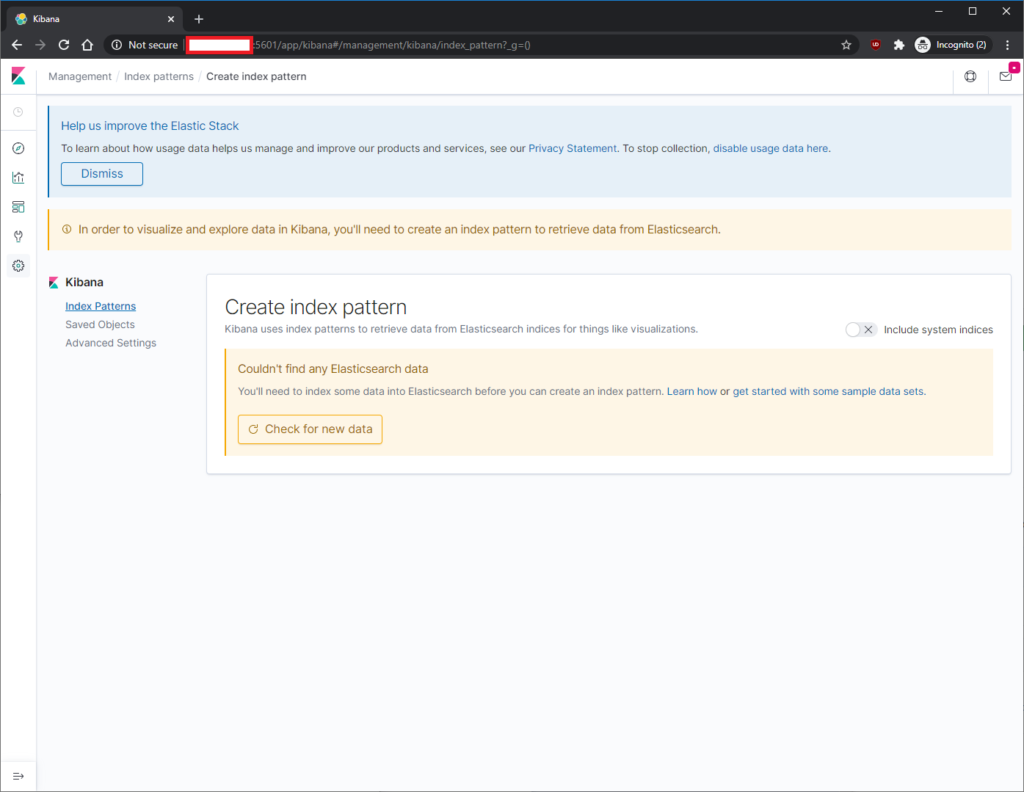
Task: Open Visualize via the bar chart icon
Action: coord(18,178)
